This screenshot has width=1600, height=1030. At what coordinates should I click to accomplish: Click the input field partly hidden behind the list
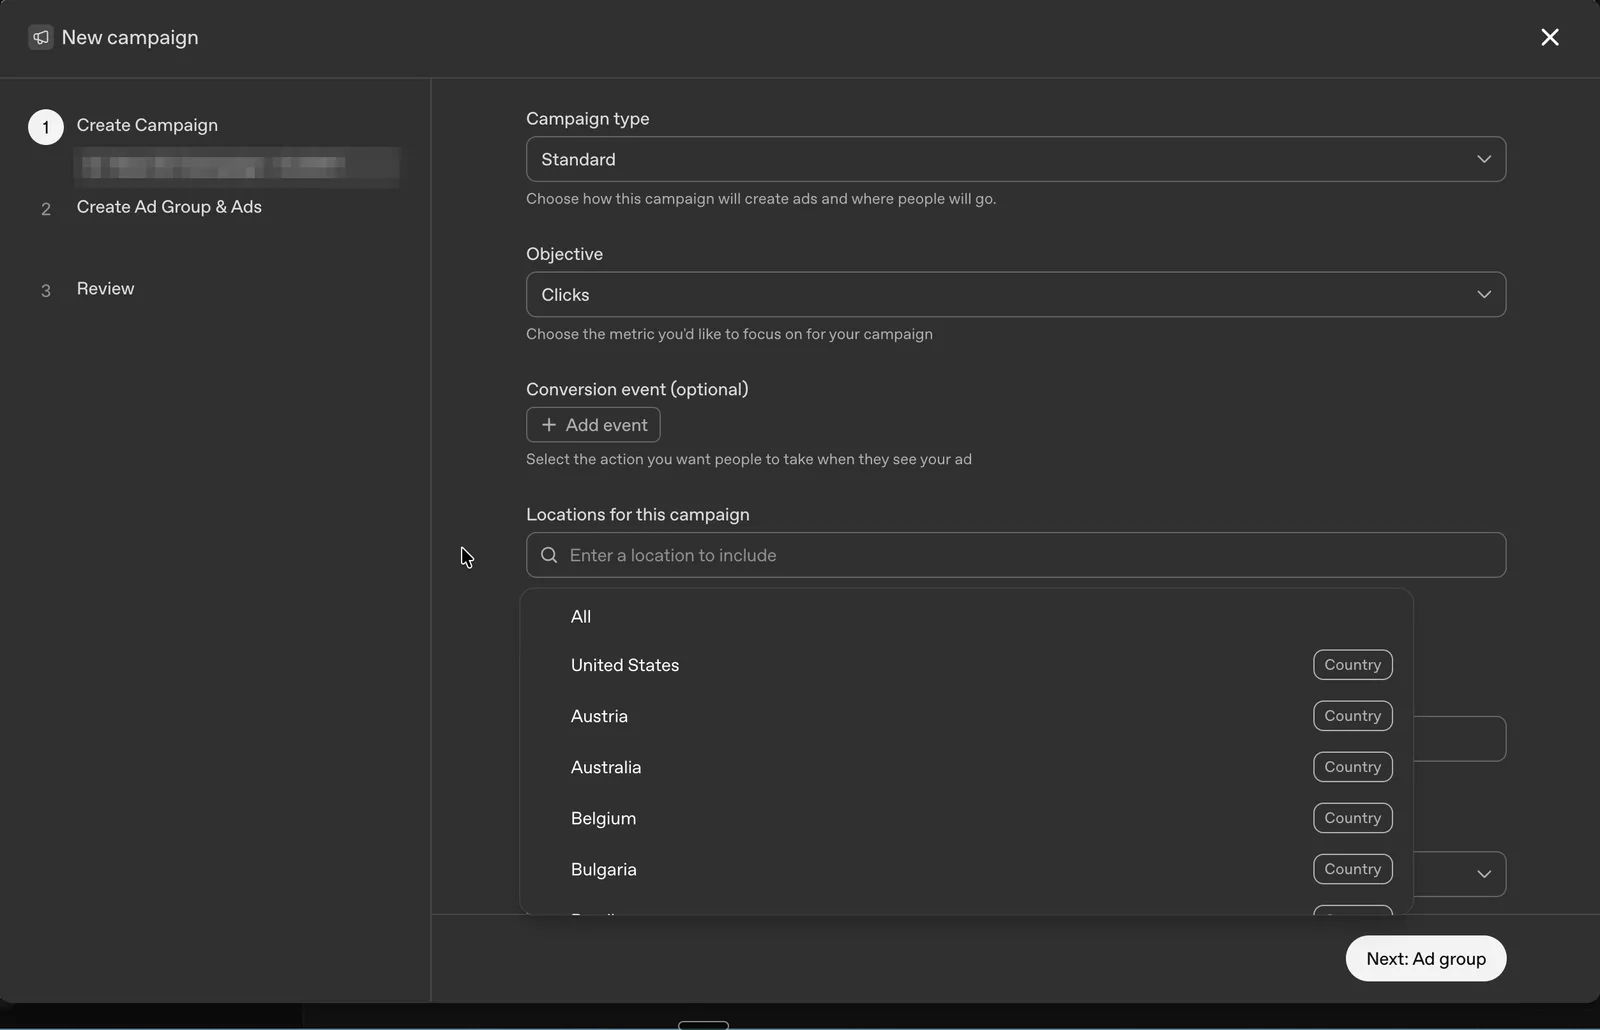coord(1460,739)
